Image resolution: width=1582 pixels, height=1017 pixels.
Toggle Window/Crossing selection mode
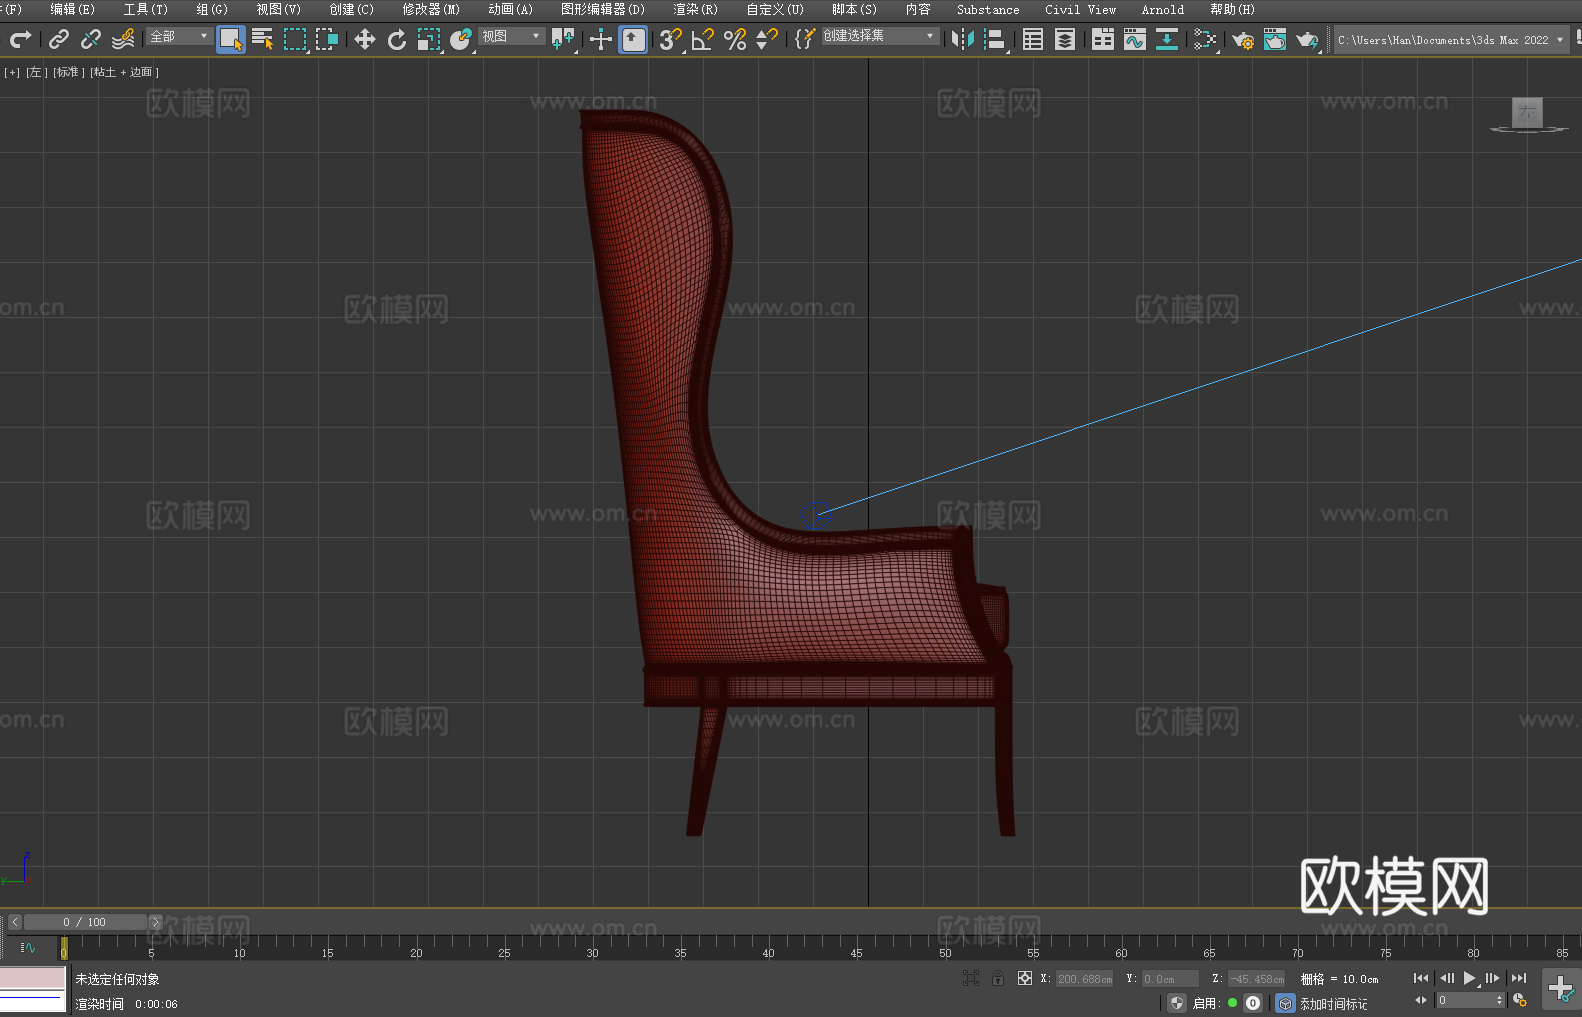click(327, 39)
